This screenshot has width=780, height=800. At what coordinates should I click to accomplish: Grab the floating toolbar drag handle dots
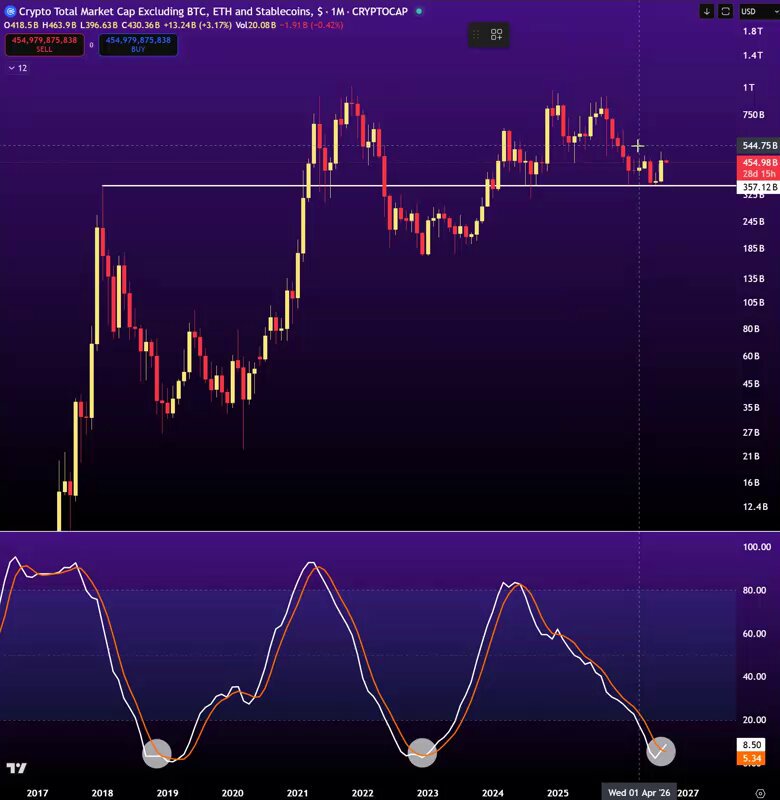pyautogui.click(x=476, y=35)
